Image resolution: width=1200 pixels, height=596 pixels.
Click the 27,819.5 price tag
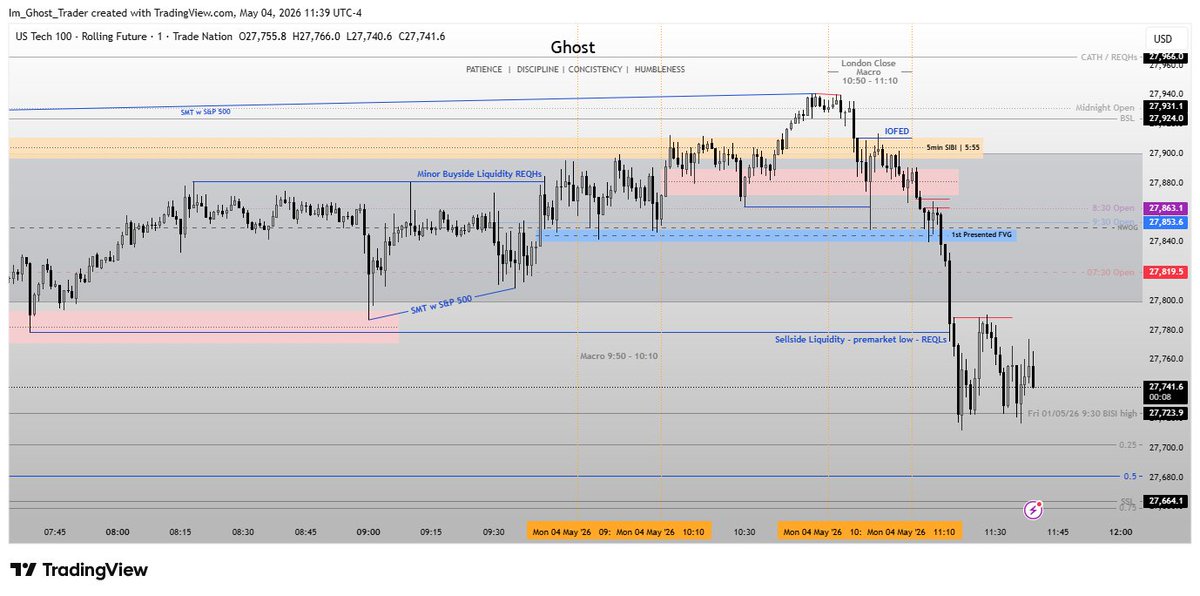1166,271
